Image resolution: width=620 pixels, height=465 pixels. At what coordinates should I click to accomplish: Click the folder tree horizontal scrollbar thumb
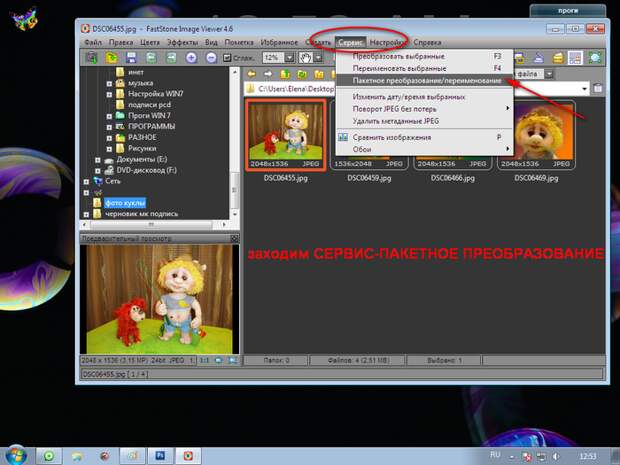(151, 225)
